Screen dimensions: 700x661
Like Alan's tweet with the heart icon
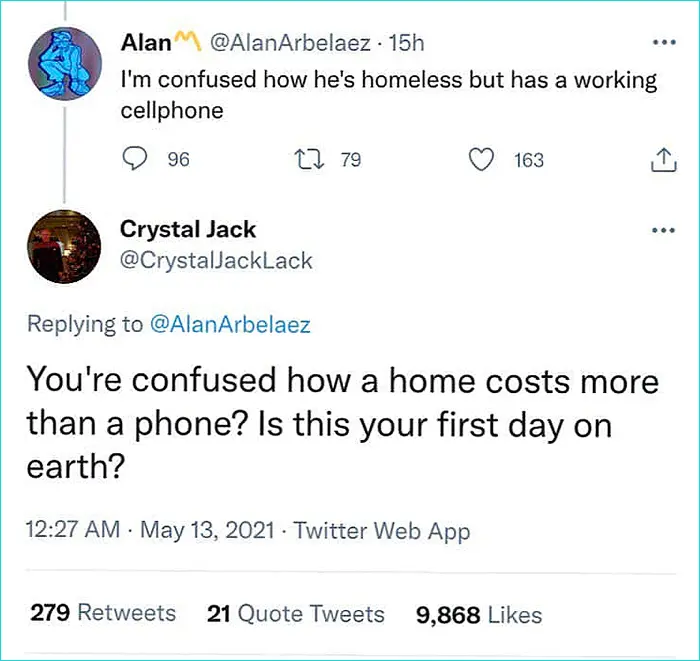[484, 160]
